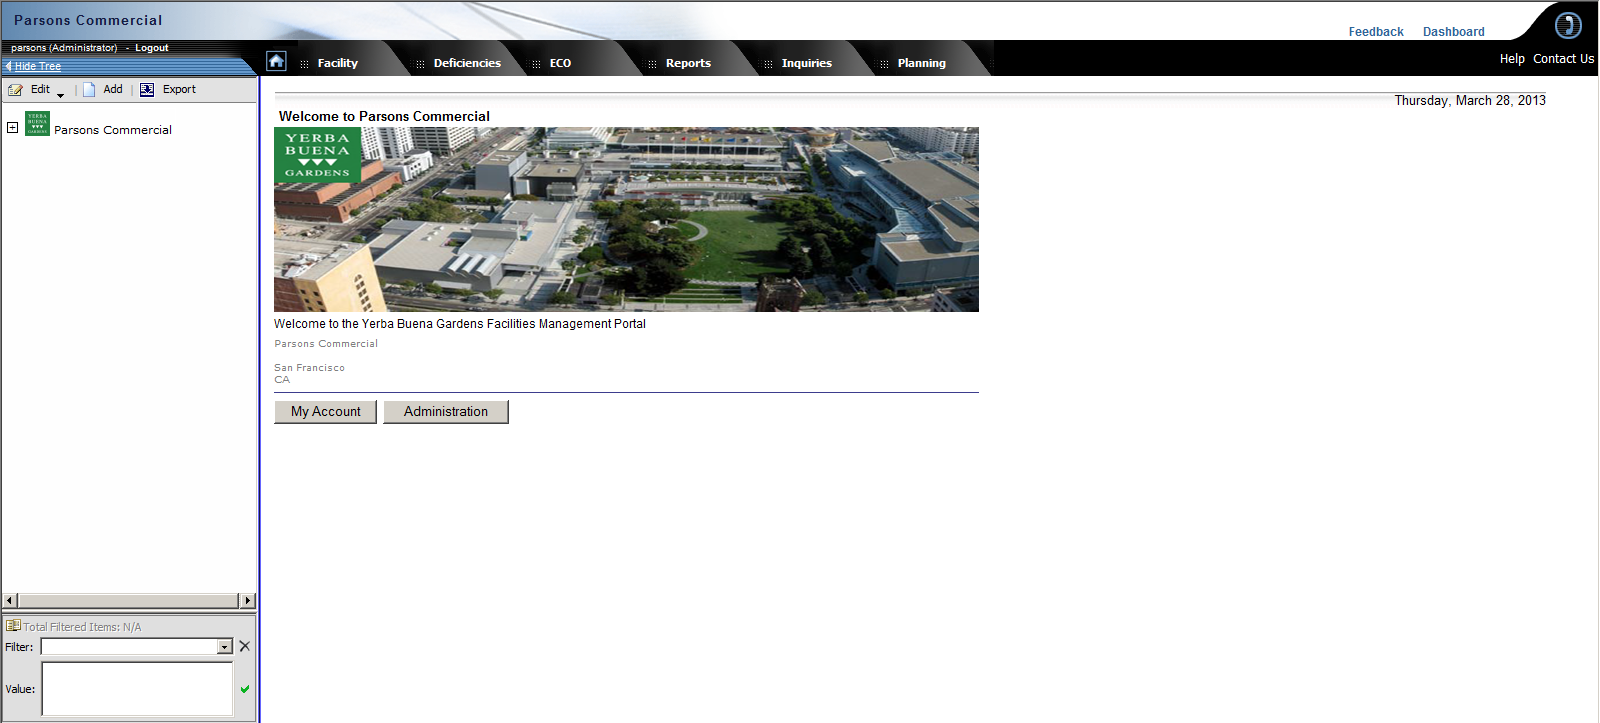The height and width of the screenshot is (723, 1600).
Task: Click the tree horizontal scrollbar thumb
Action: point(129,601)
